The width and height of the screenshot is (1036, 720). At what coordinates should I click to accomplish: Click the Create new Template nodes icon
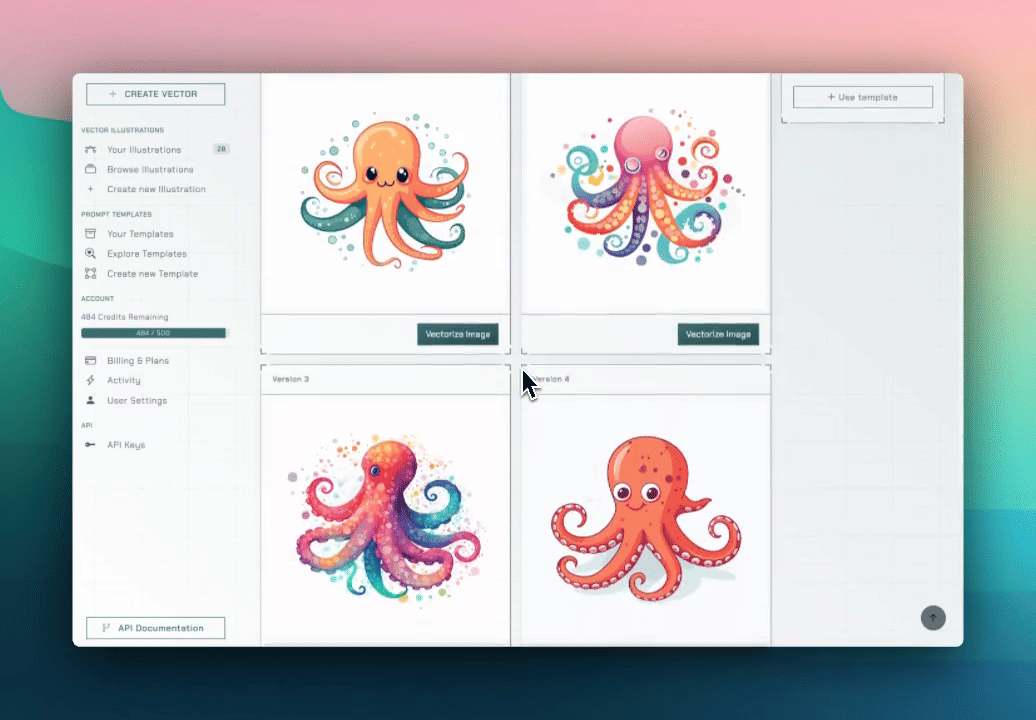(90, 273)
